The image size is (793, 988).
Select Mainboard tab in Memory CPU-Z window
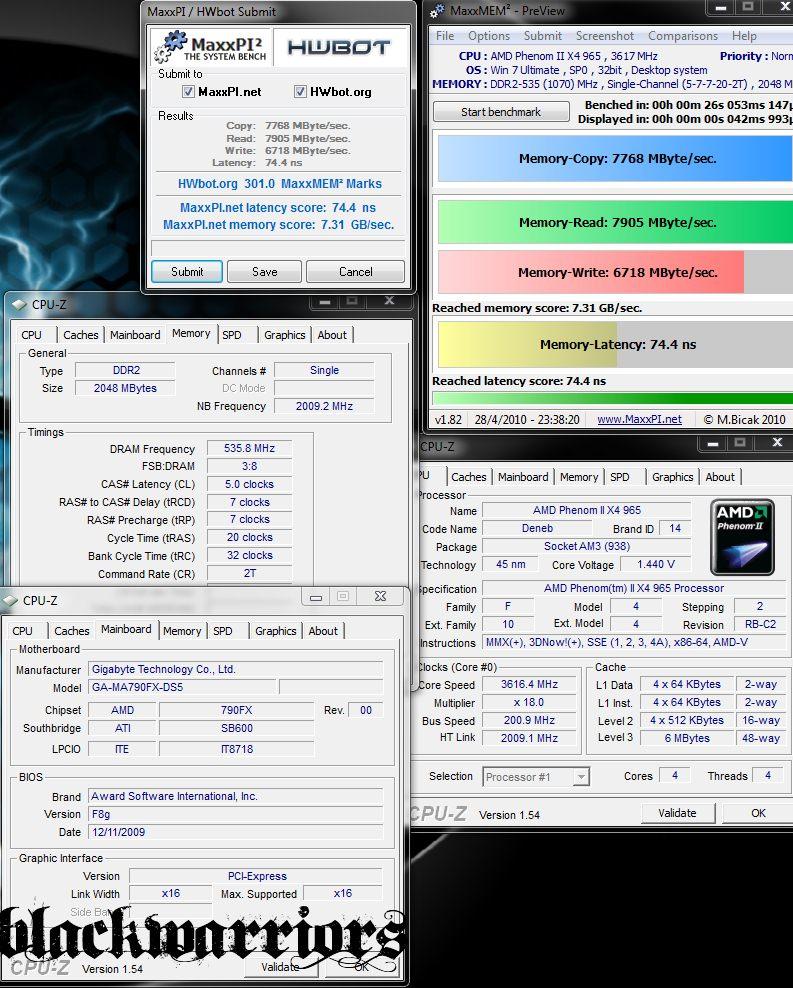(x=135, y=335)
